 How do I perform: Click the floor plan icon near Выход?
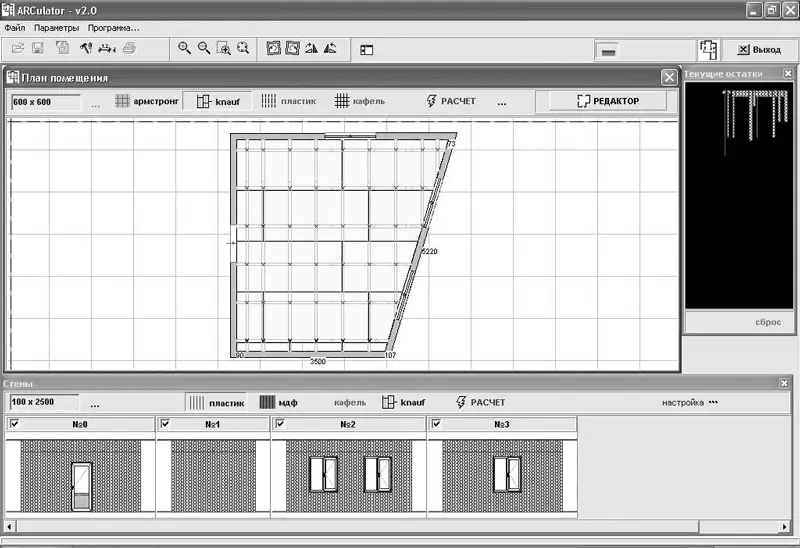coord(708,49)
